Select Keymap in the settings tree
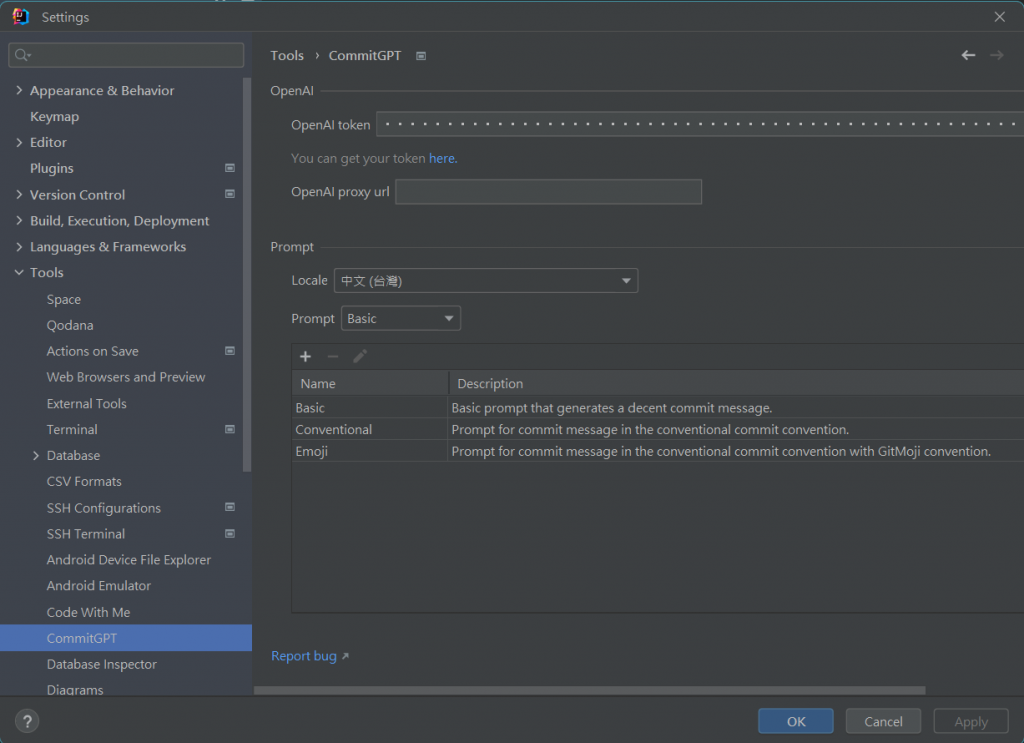The height and width of the screenshot is (743, 1024). [x=54, y=117]
